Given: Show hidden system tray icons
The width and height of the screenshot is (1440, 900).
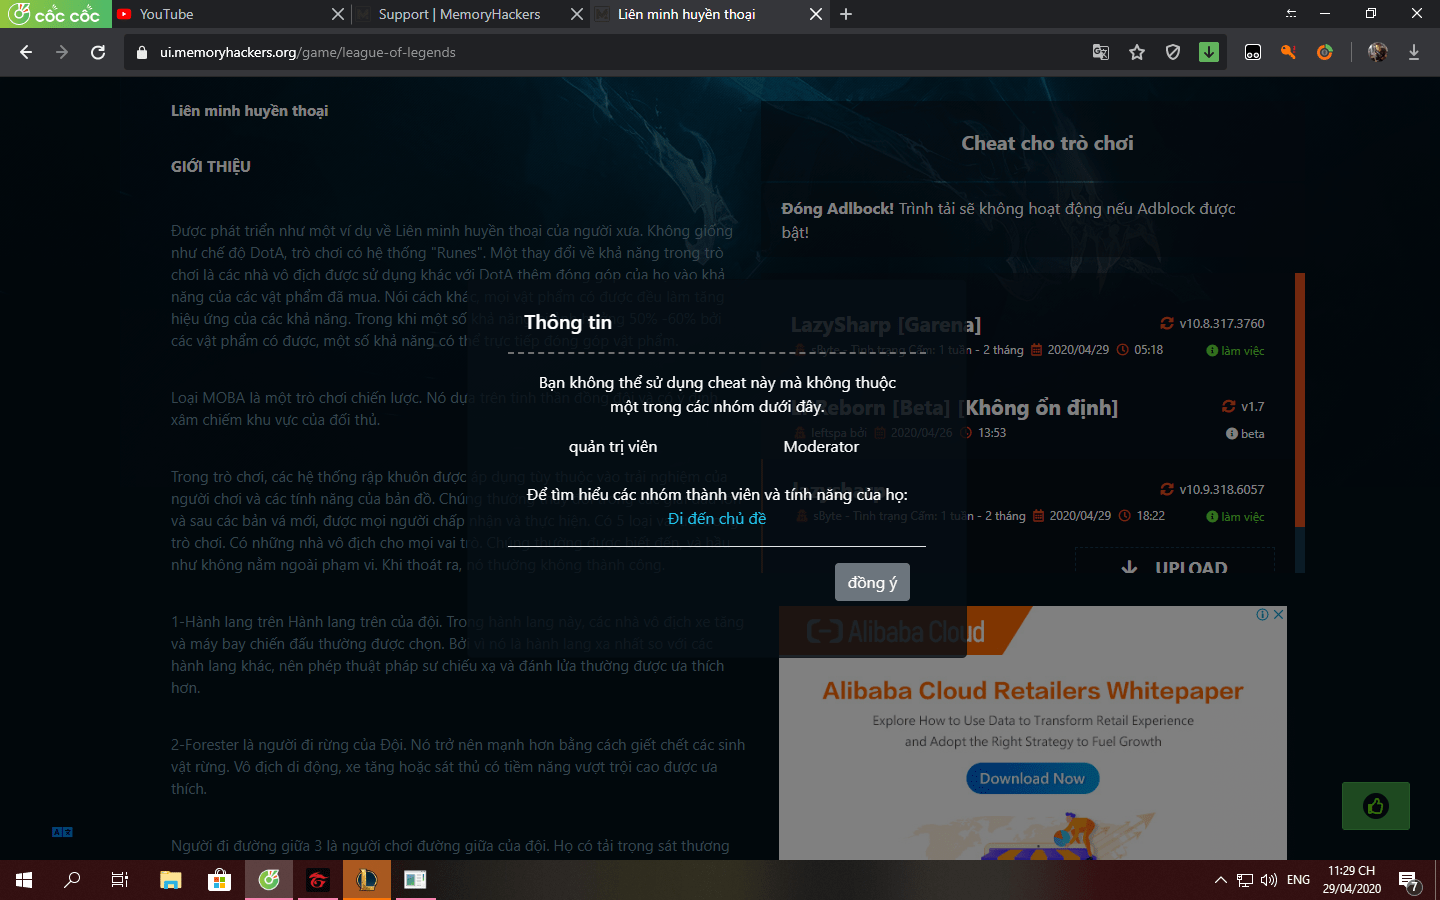Looking at the screenshot, I should click(x=1220, y=880).
